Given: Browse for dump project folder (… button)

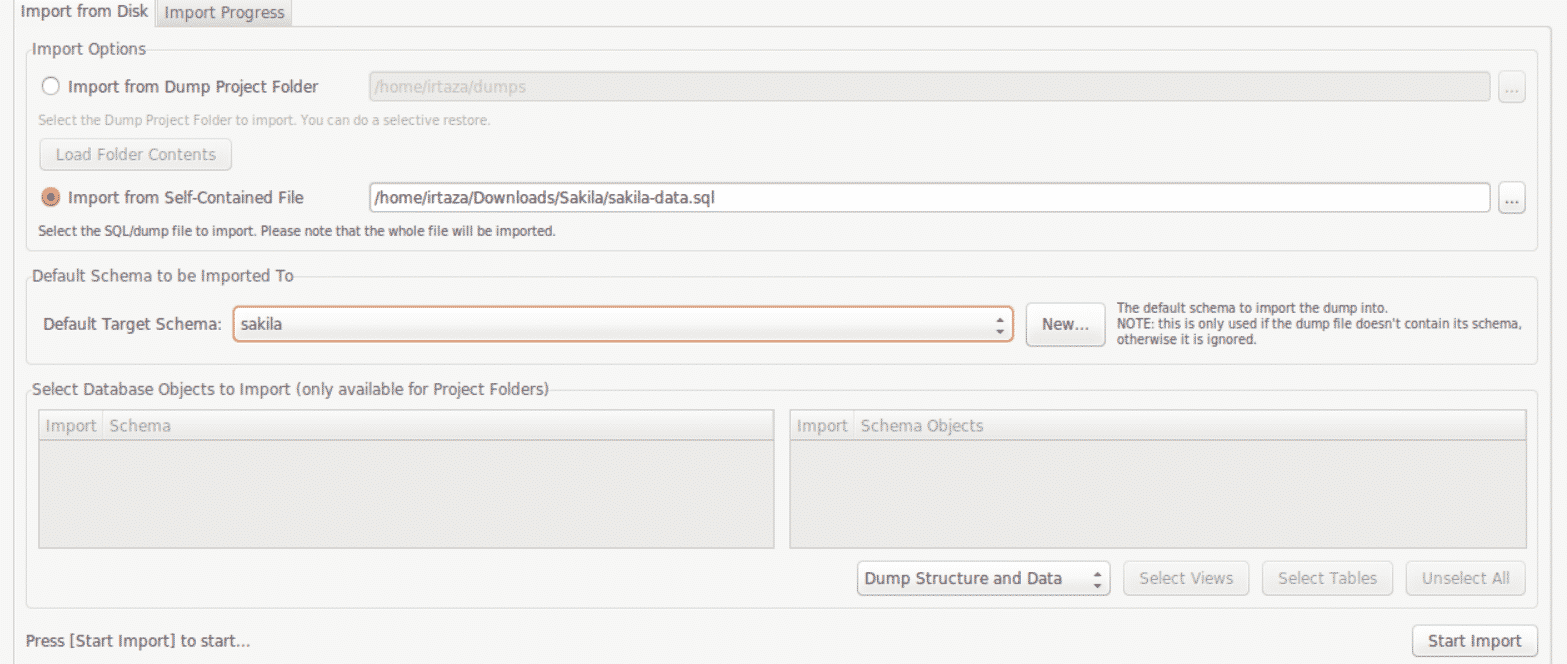Looking at the screenshot, I should pyautogui.click(x=1511, y=87).
